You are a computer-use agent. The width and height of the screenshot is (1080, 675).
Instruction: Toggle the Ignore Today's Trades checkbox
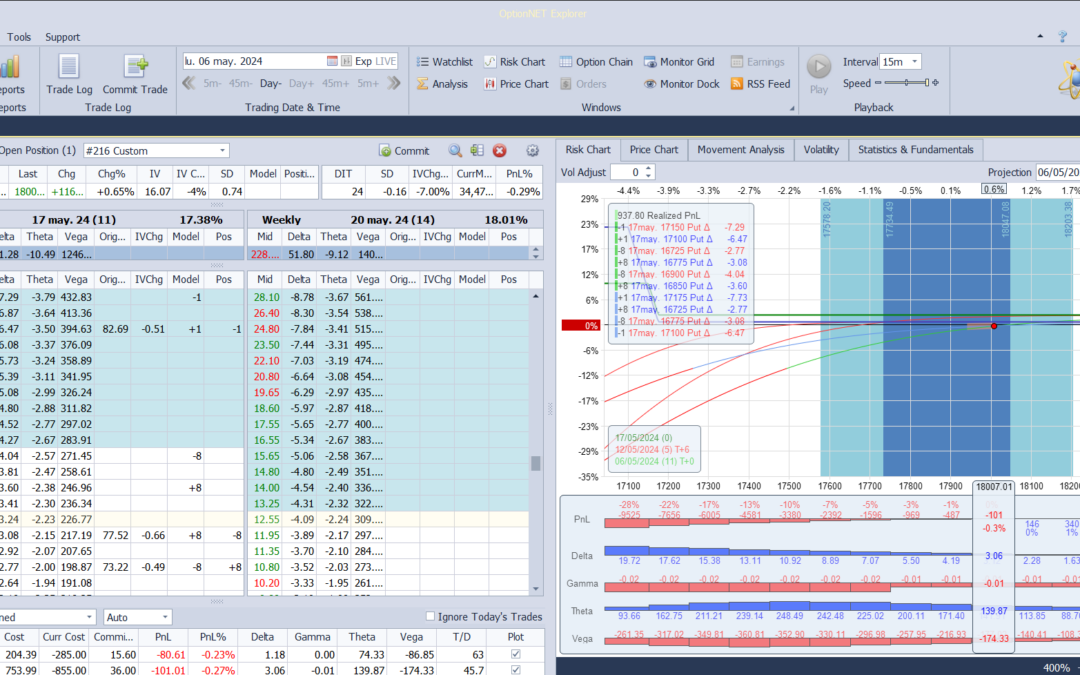pos(430,616)
